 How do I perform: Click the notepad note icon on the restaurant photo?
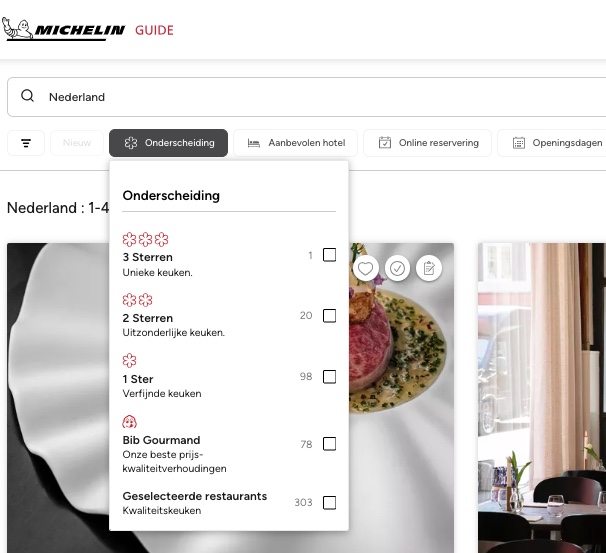429,268
